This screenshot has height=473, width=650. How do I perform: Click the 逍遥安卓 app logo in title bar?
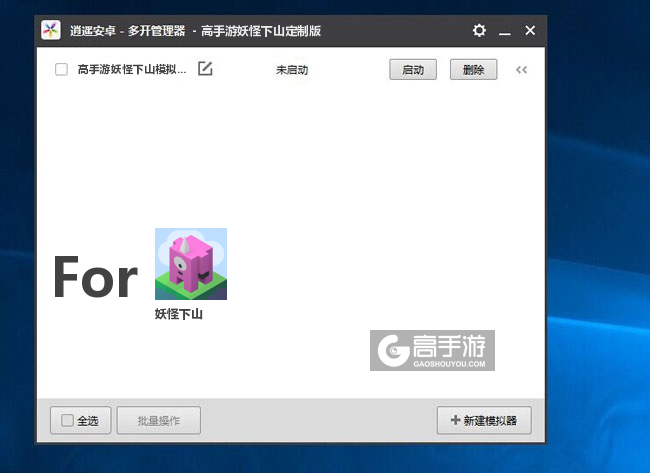point(51,30)
